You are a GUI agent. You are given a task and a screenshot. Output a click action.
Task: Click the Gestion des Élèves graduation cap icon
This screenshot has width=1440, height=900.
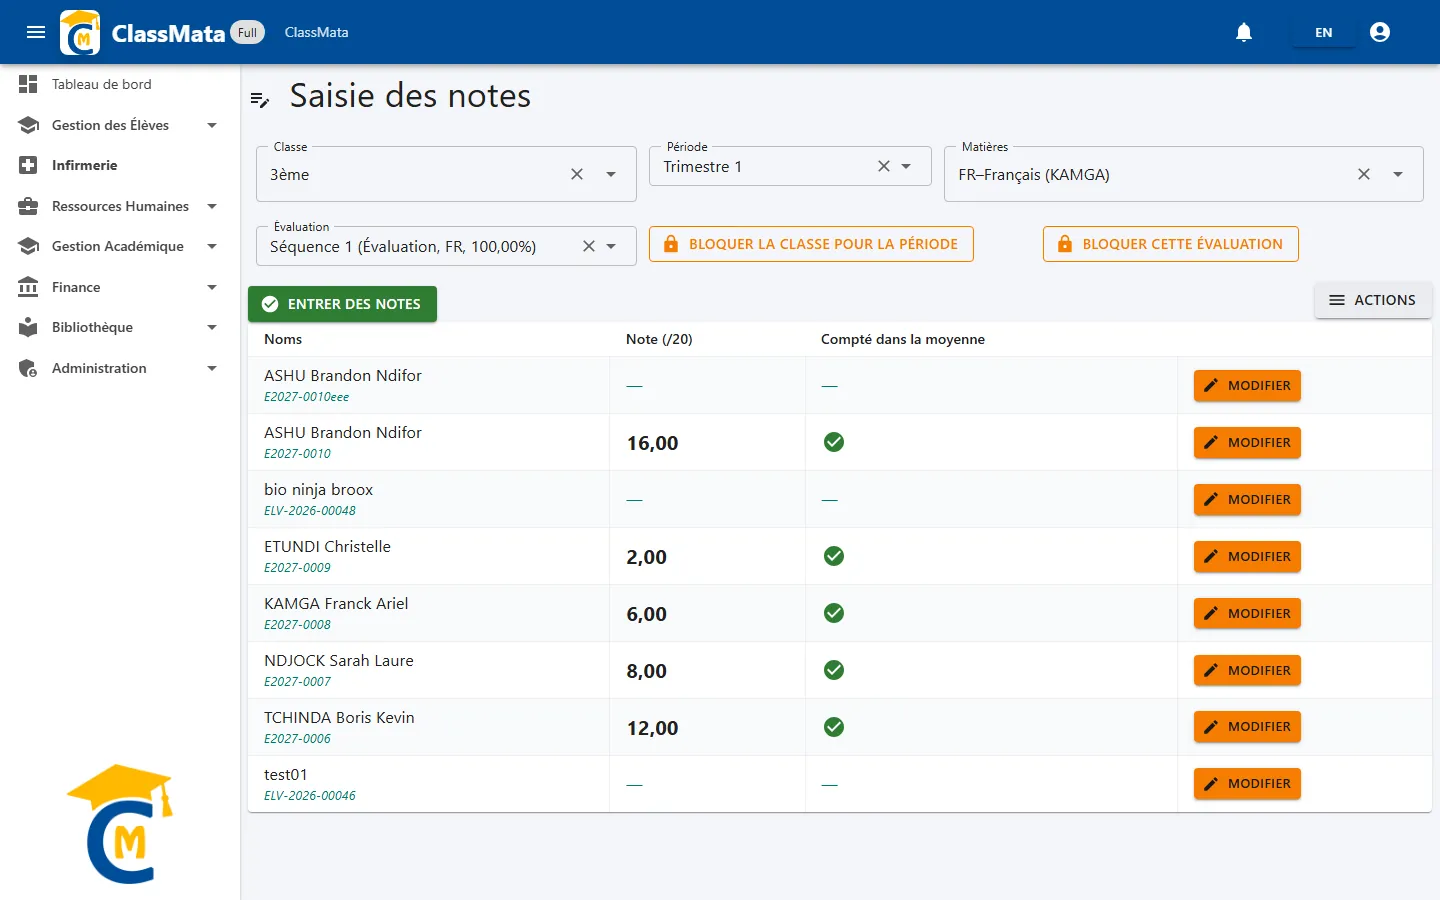(x=28, y=125)
